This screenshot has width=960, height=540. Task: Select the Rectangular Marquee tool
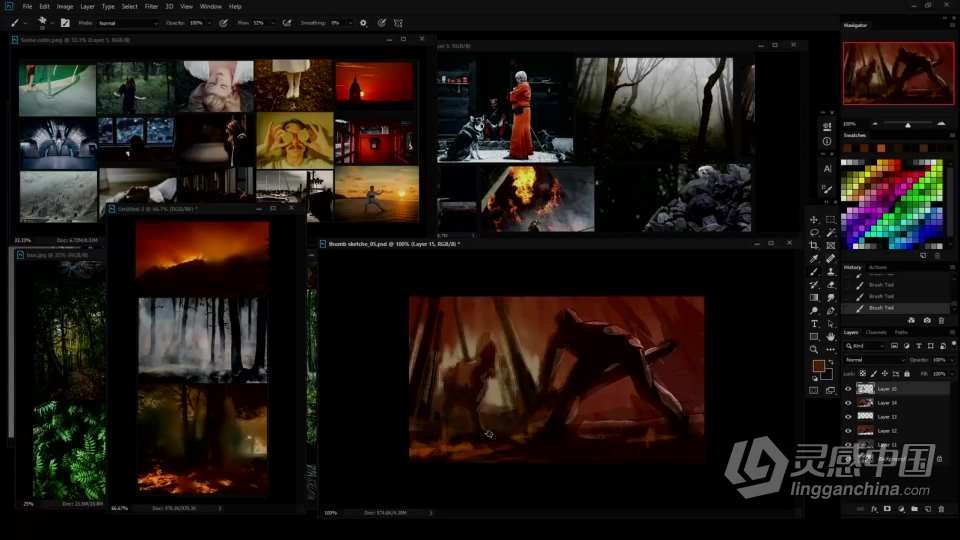830,220
